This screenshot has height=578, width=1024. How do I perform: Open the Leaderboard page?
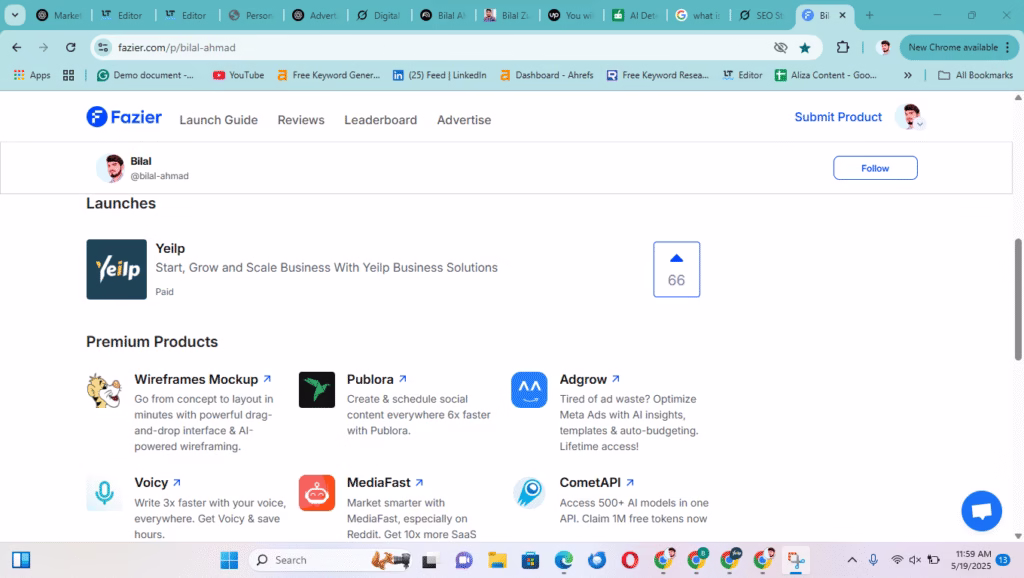381,120
